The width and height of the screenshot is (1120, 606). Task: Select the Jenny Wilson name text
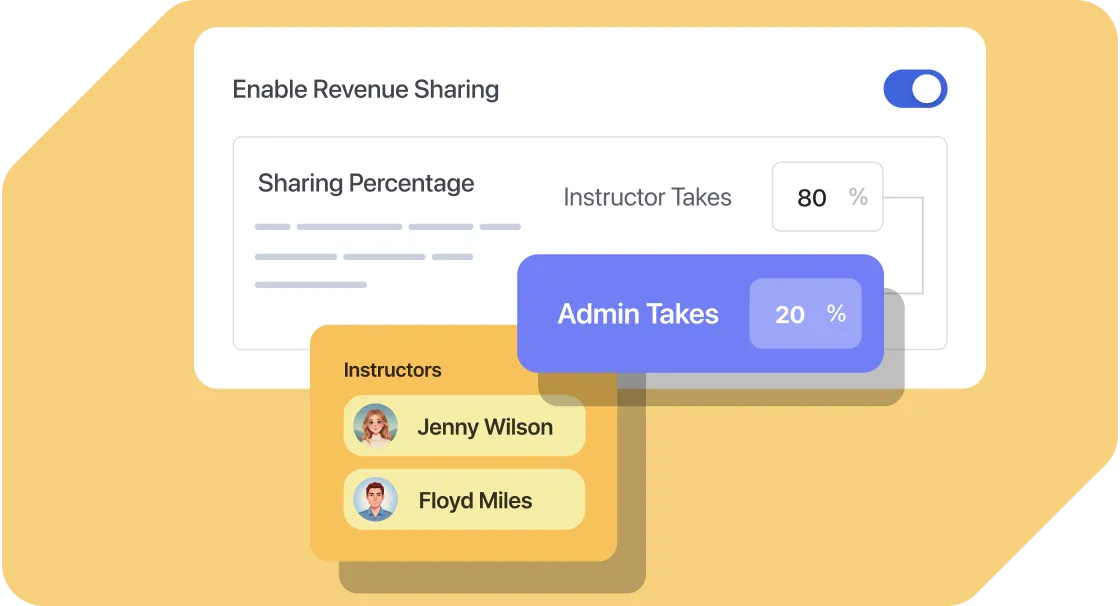[484, 427]
